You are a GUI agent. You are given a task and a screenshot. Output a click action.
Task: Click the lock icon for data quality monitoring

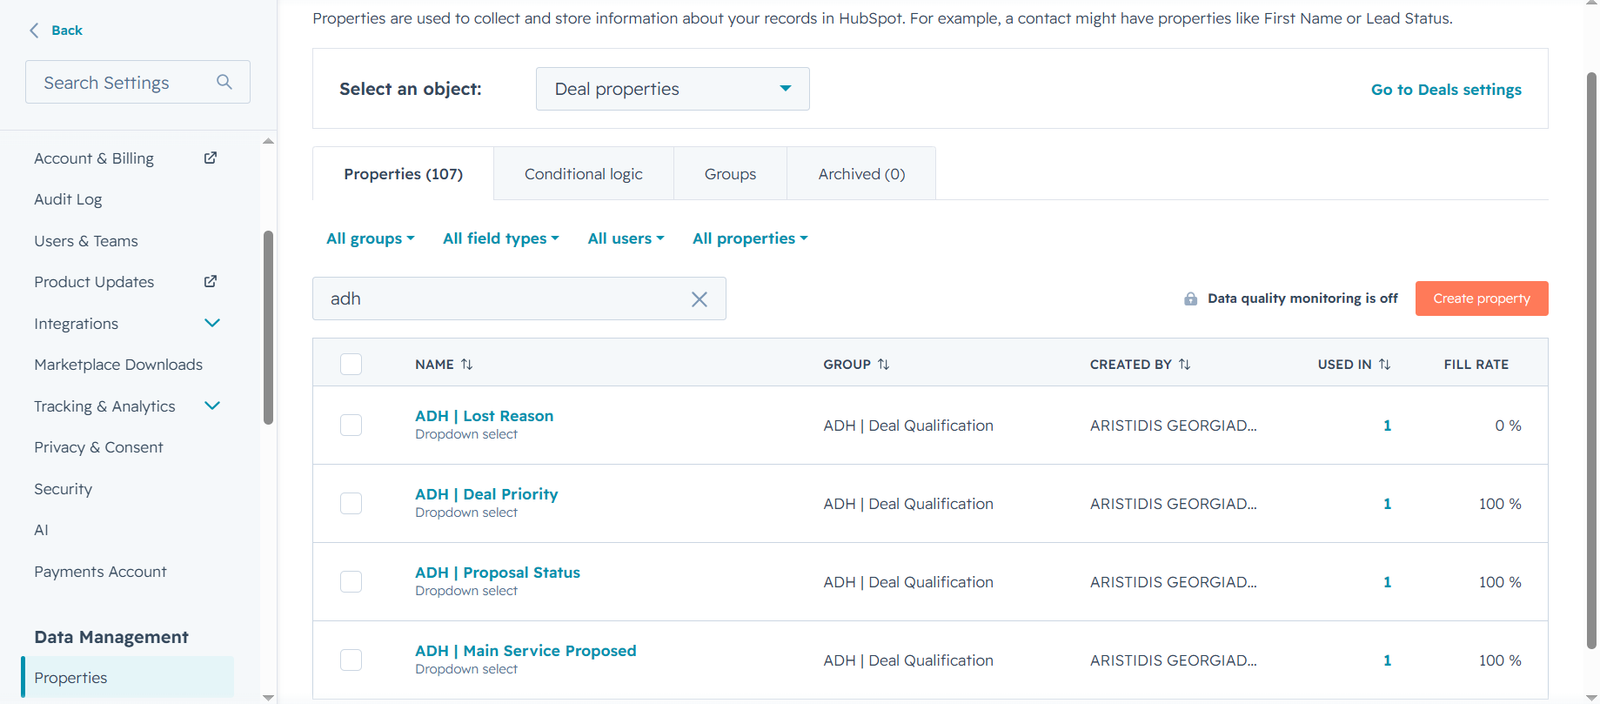pos(1190,299)
